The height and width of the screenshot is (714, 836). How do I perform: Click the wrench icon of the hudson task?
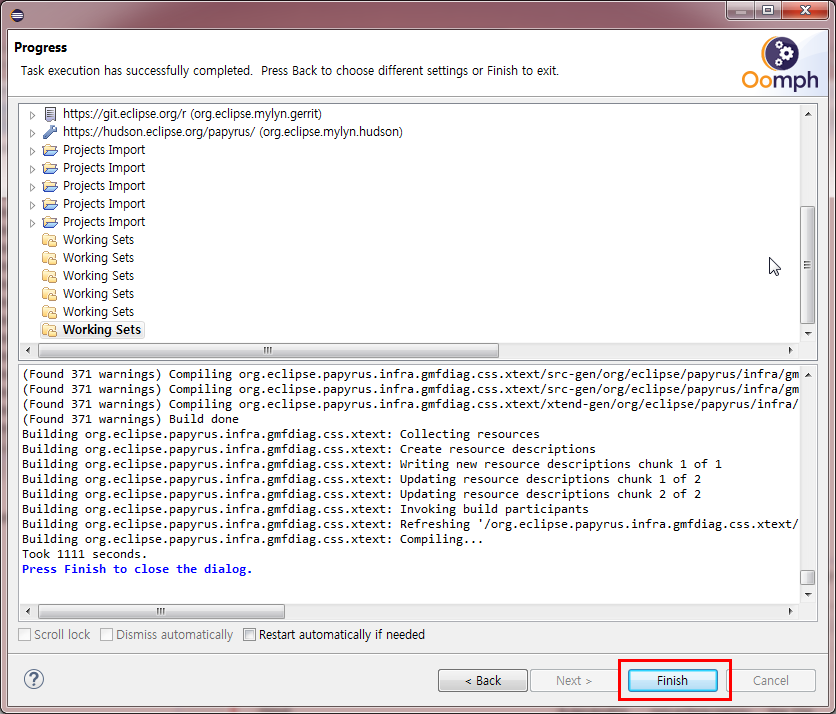pos(50,132)
